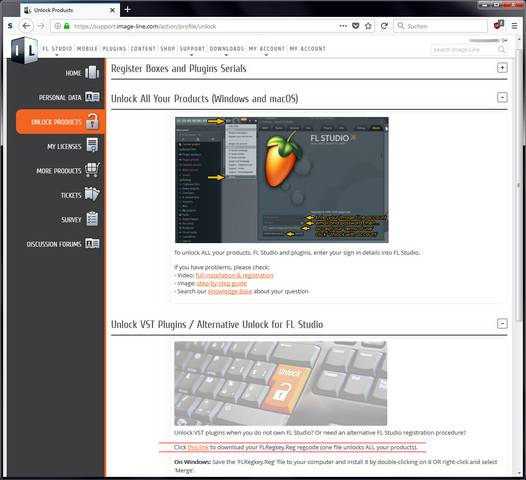Show site security green padlock info
The image size is (526, 480).
click(67, 26)
